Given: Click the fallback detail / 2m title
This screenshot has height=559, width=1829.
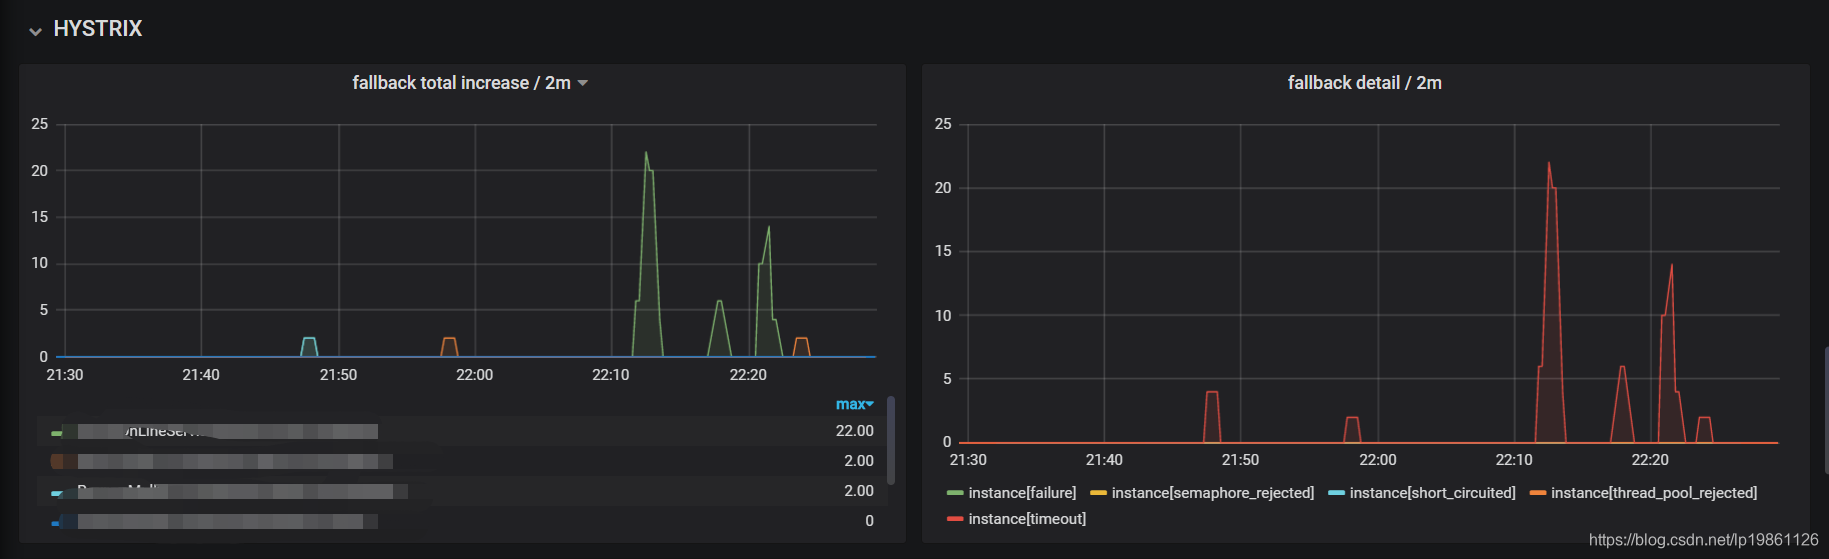Looking at the screenshot, I should pyautogui.click(x=1364, y=83).
